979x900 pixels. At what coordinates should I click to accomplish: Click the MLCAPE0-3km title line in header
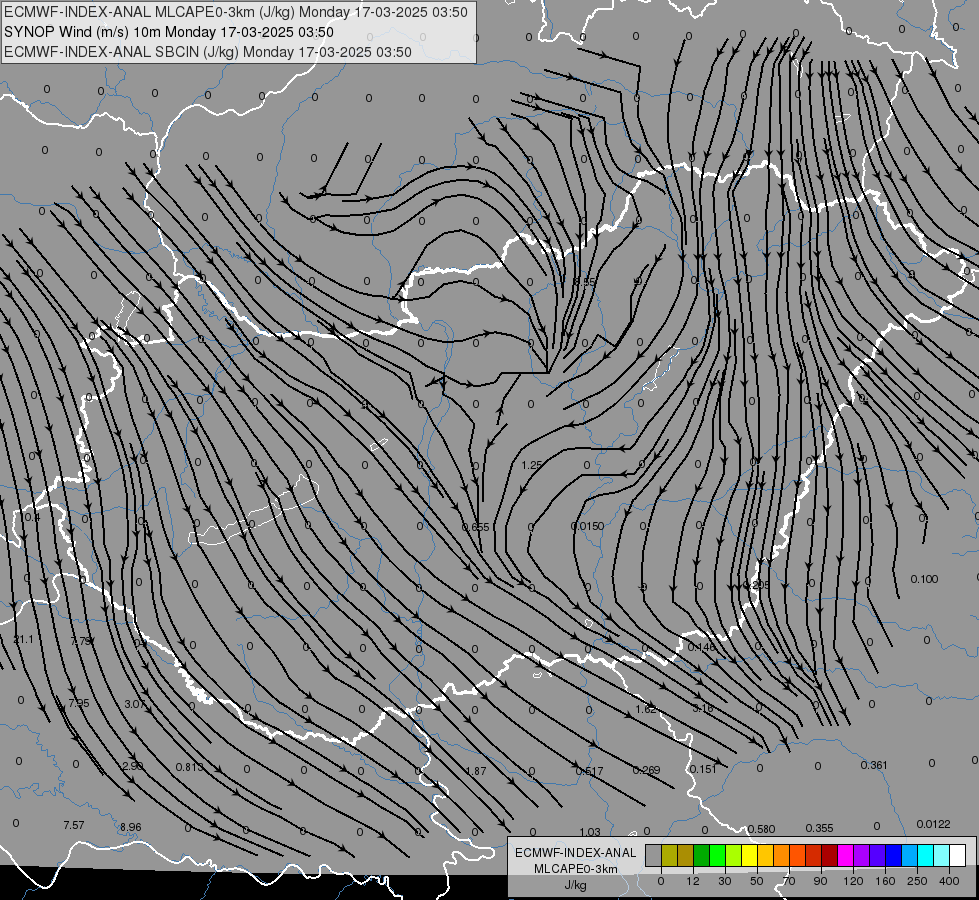click(x=235, y=12)
